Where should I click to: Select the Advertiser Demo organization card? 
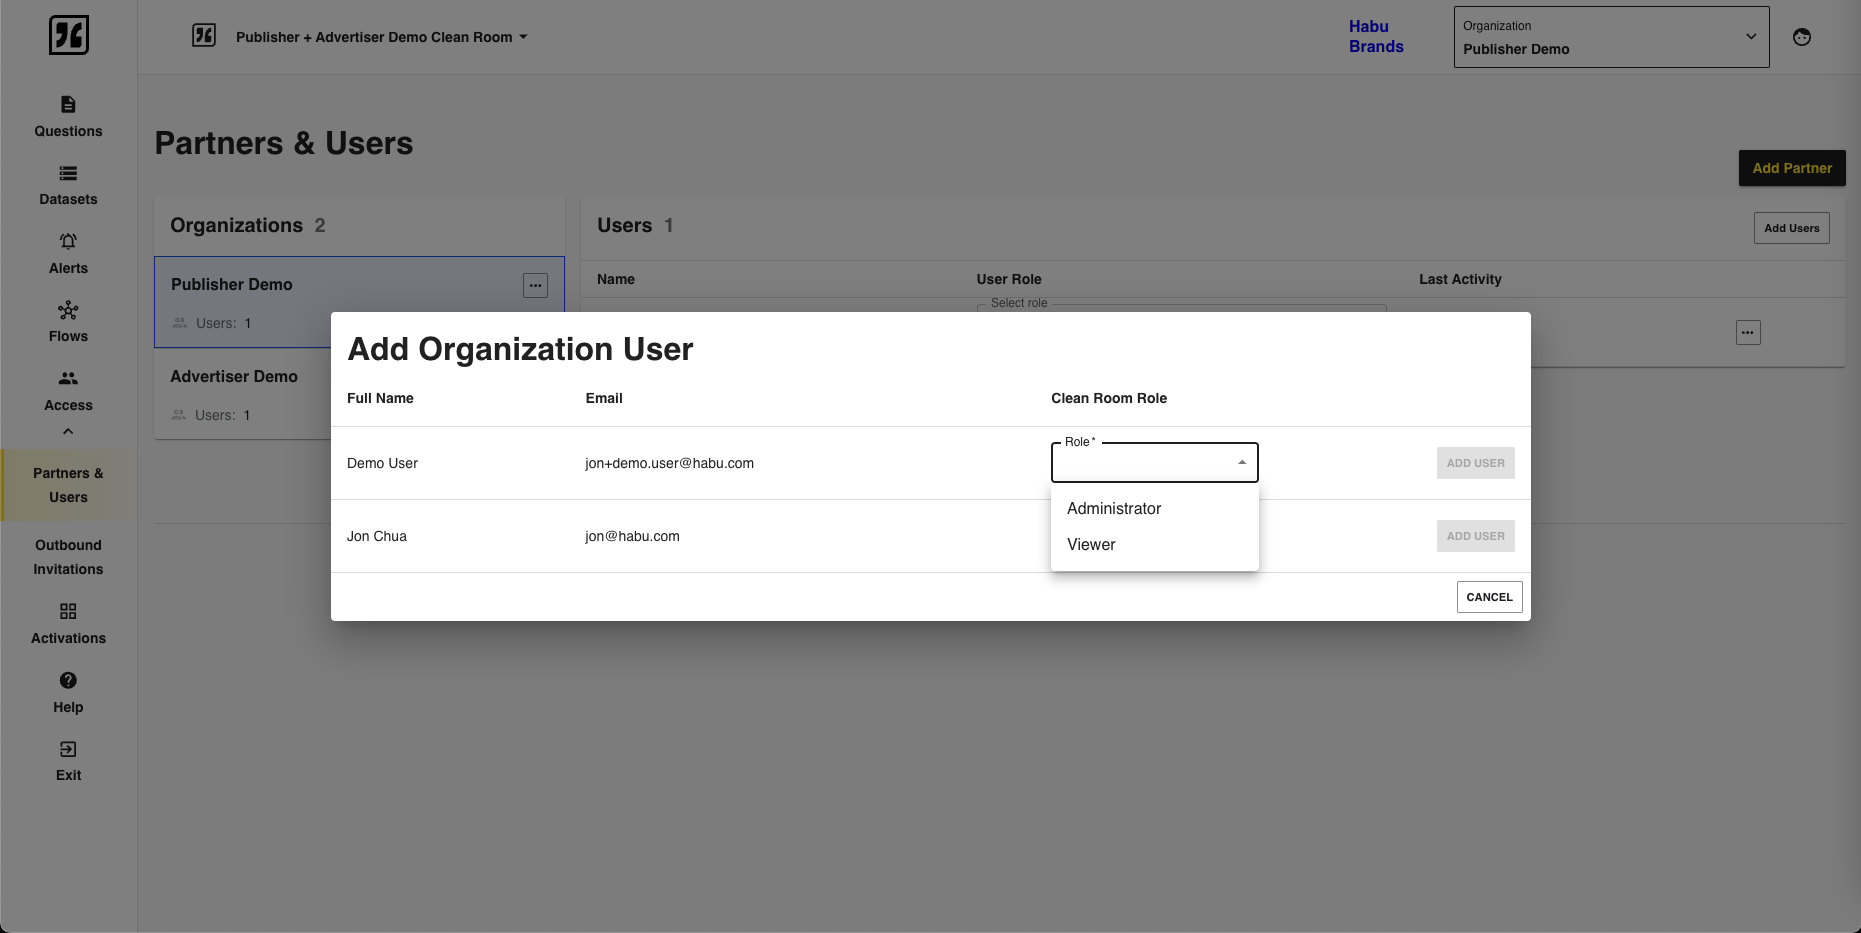pyautogui.click(x=243, y=394)
